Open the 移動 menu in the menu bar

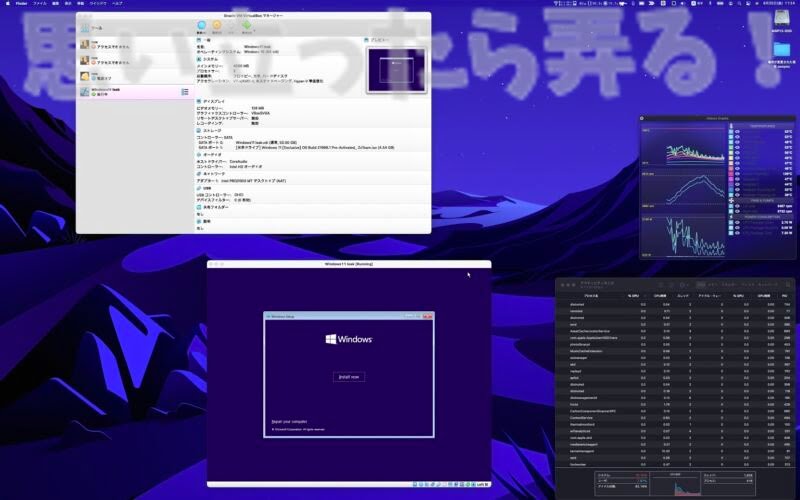pos(81,3)
